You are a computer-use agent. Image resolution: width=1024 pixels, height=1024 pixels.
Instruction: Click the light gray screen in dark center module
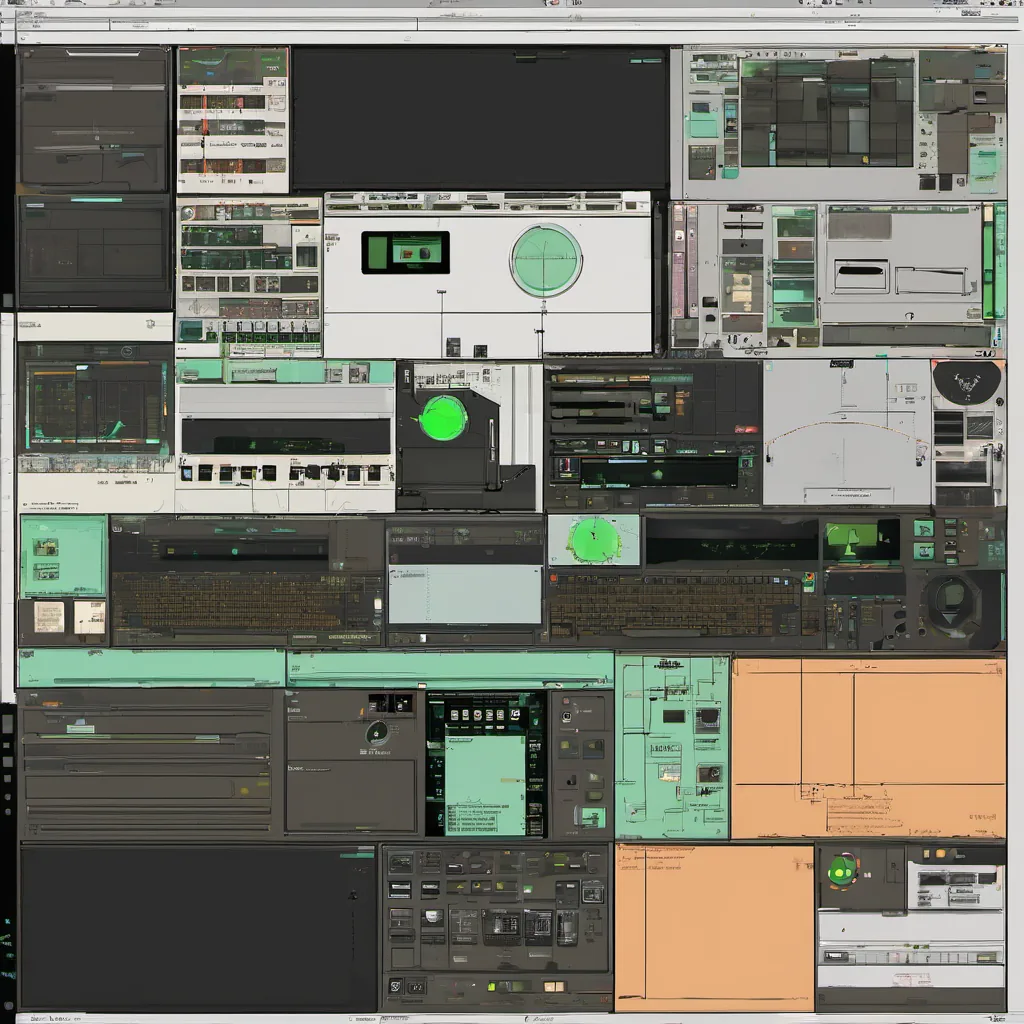[x=464, y=594]
